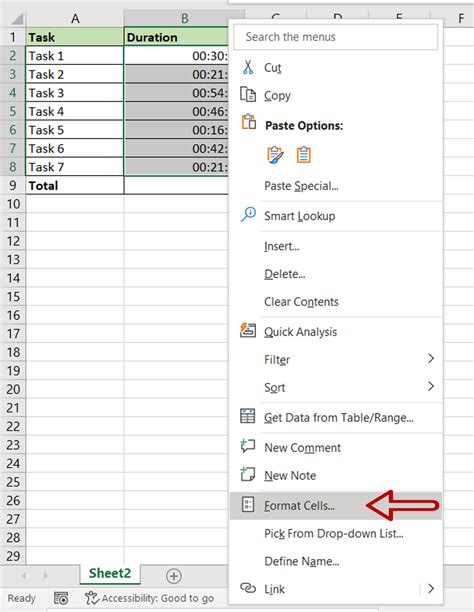Click the Get Data table icon
Screen dimensions: 474x612
coord(248,416)
